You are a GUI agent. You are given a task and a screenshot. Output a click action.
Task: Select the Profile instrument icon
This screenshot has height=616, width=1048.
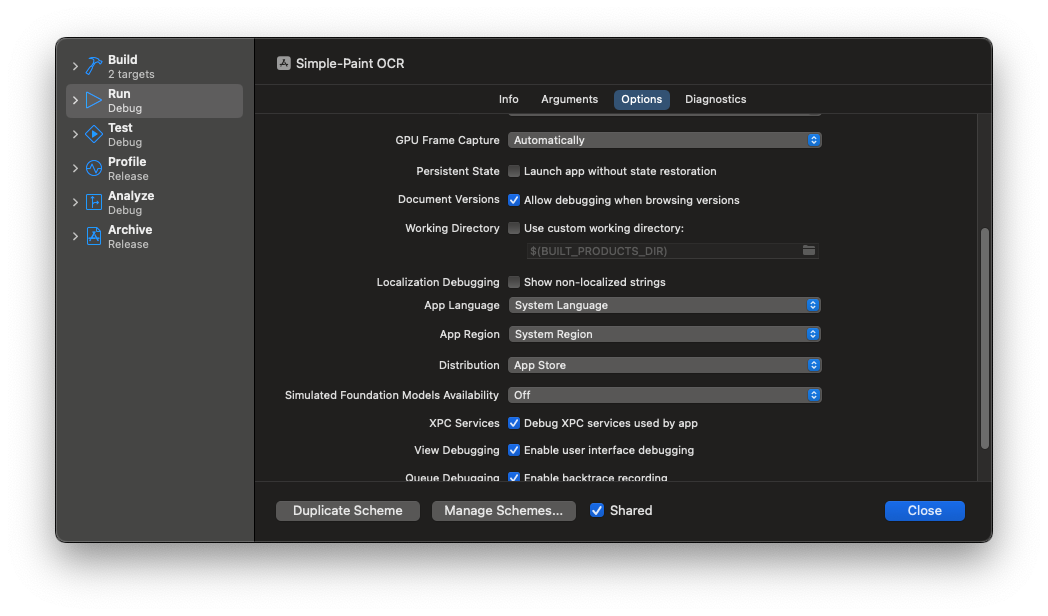coord(93,169)
